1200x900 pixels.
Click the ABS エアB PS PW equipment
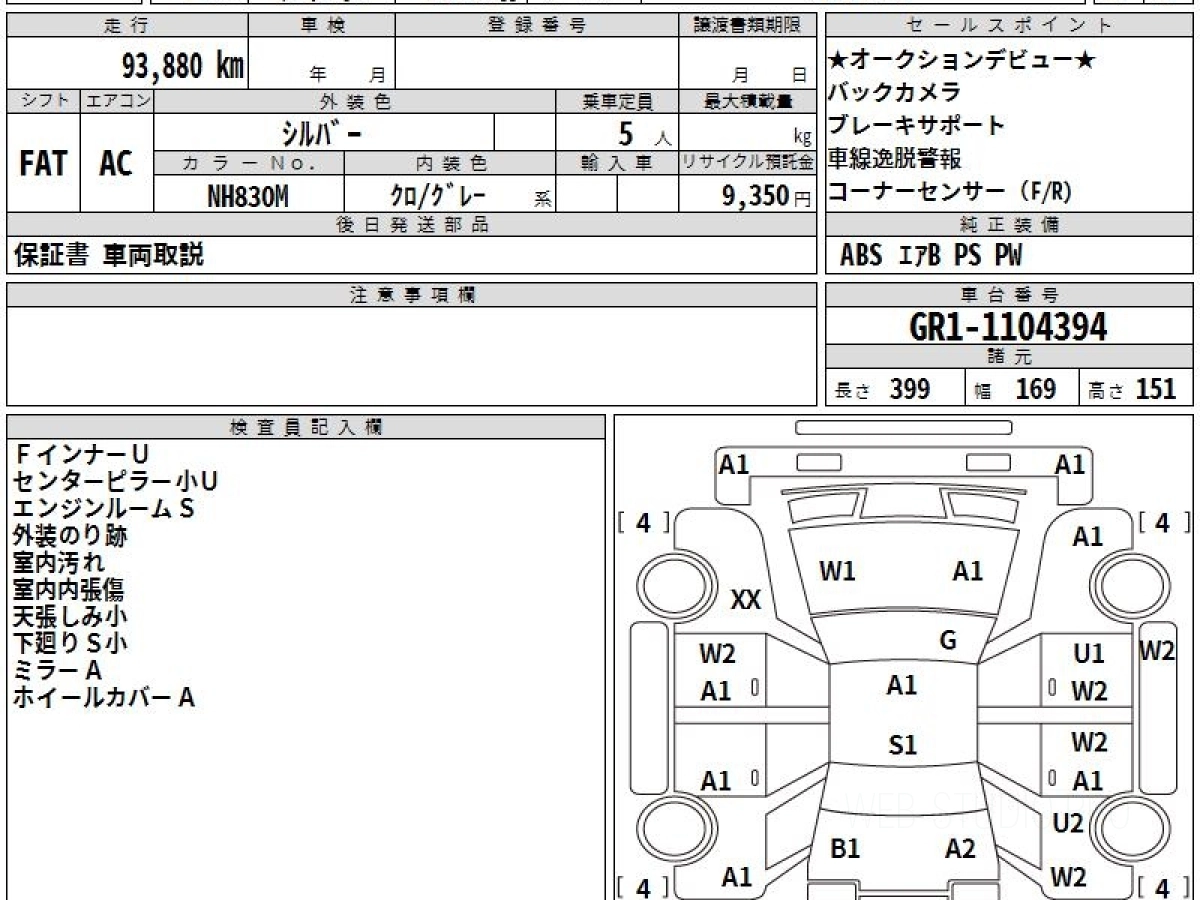pos(931,256)
